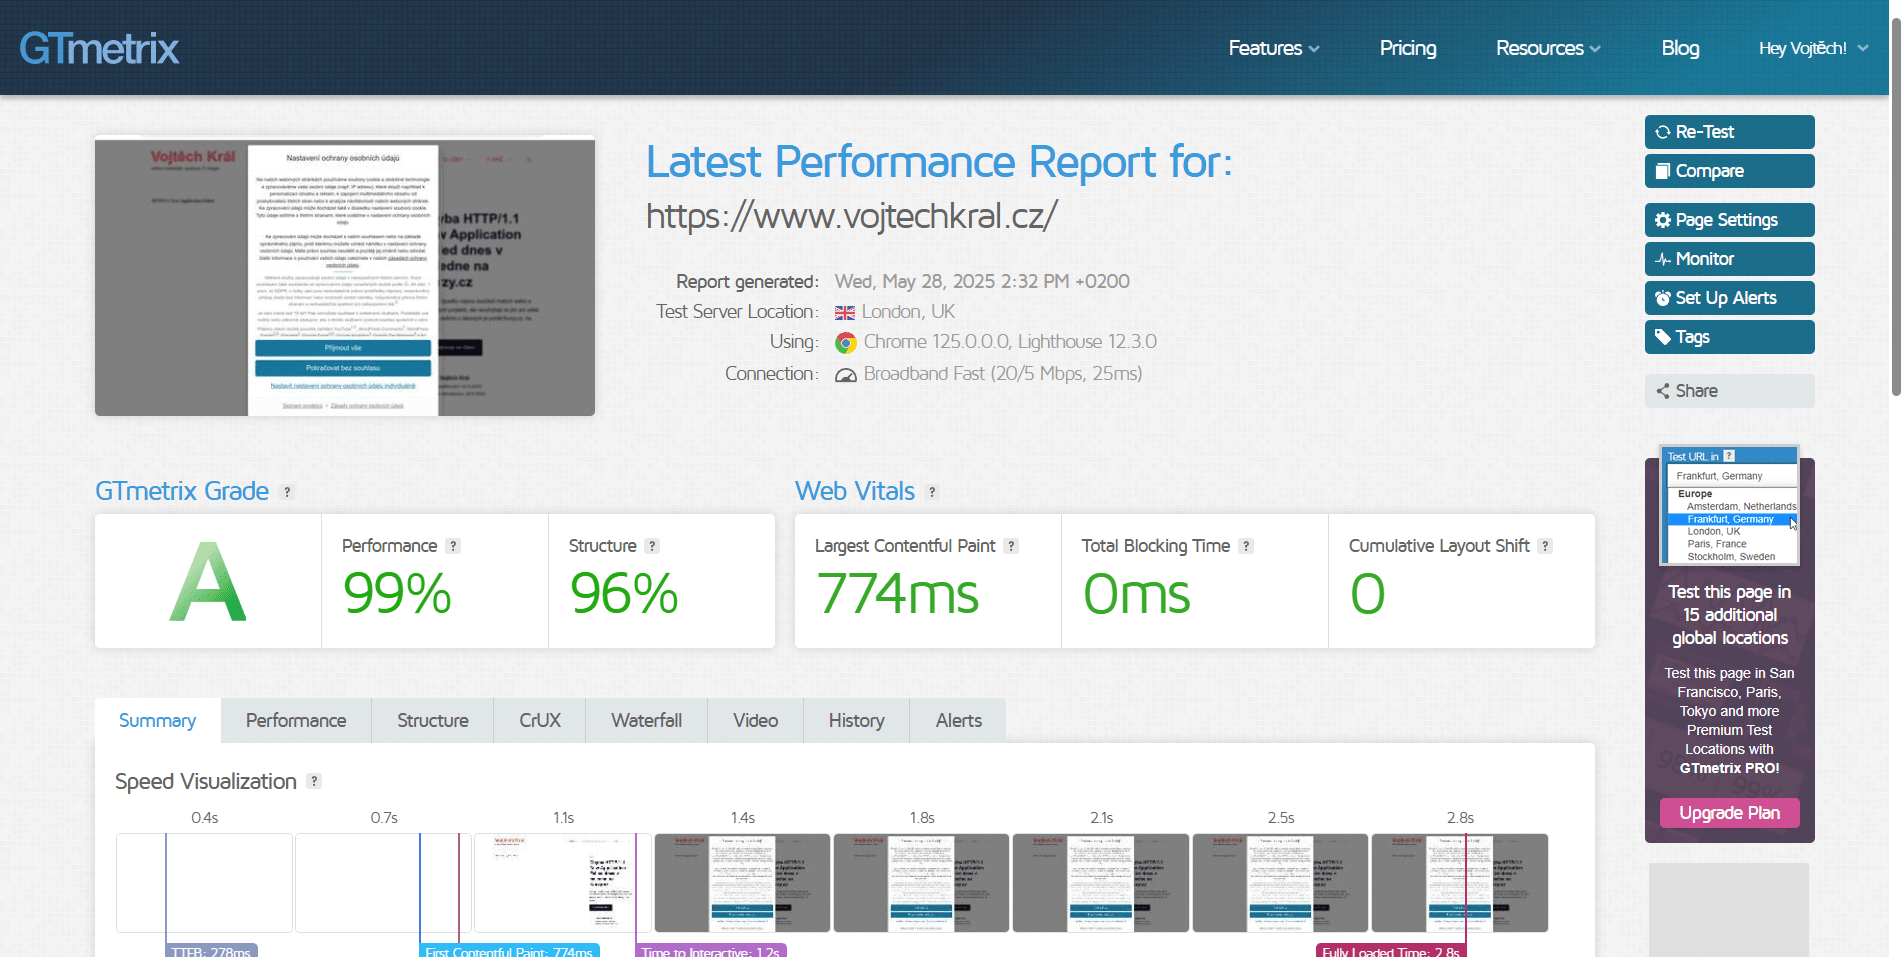This screenshot has height=957, width=1904.
Task: Click the Upgrade Plan button
Action: (1729, 813)
